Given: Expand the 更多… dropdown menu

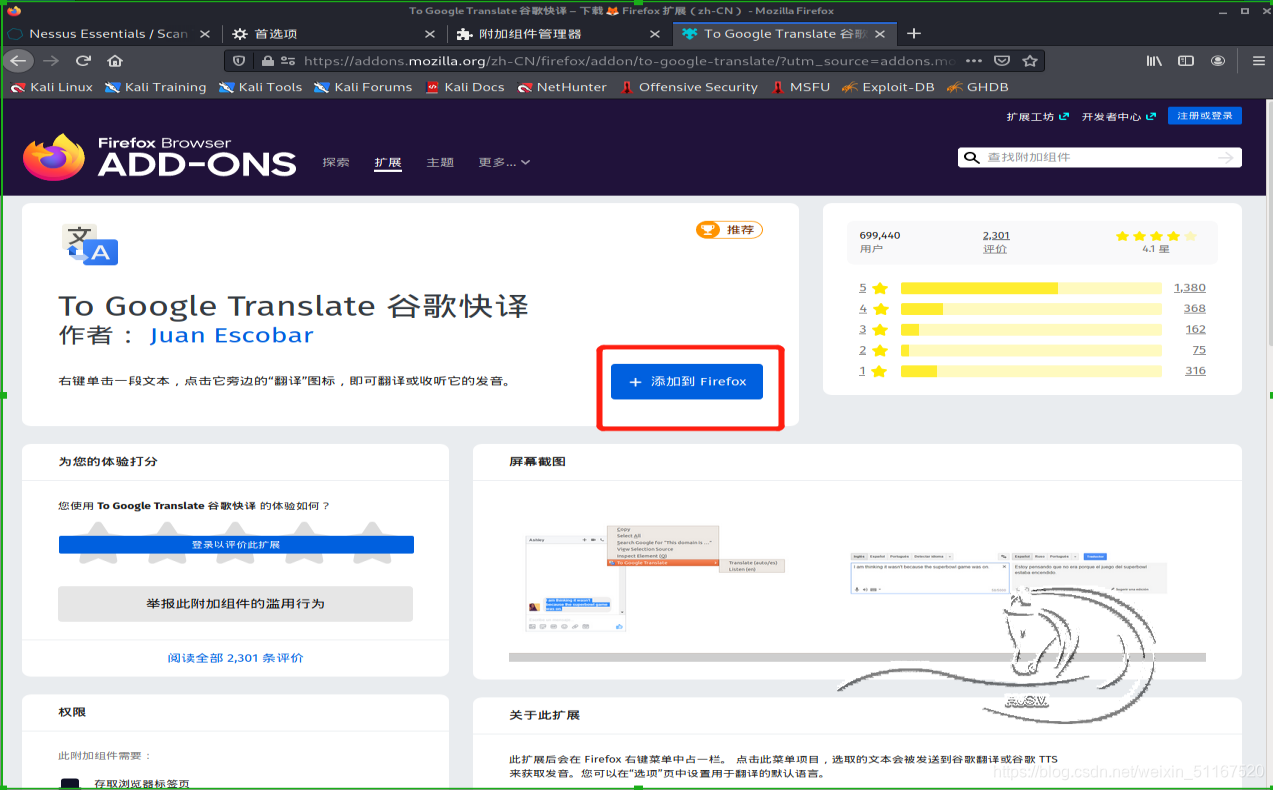Looking at the screenshot, I should point(504,162).
